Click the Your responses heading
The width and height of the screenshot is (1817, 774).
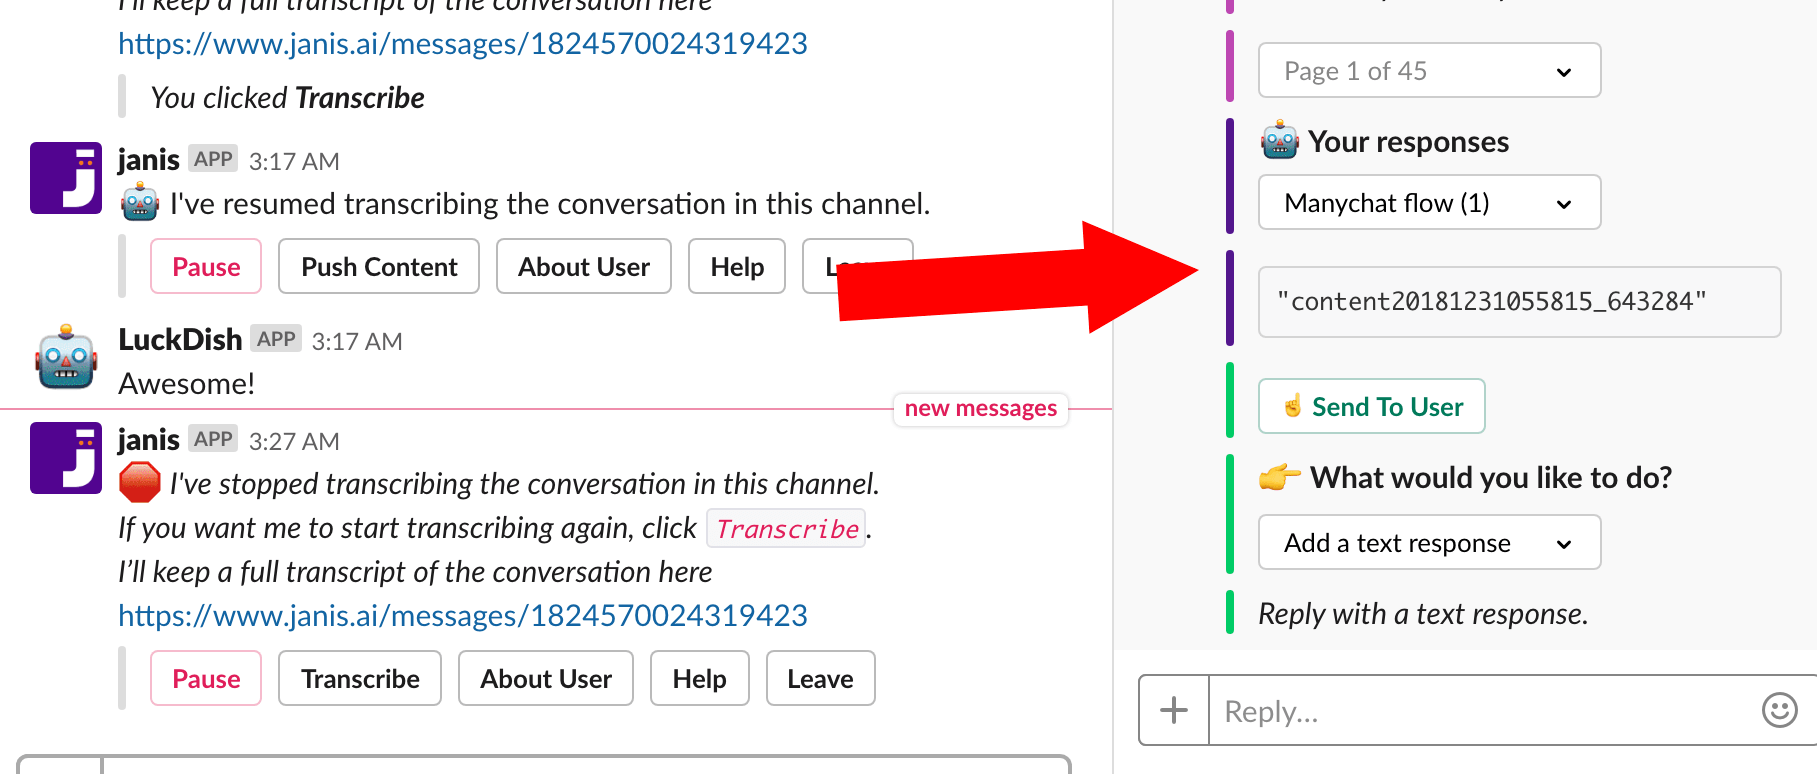pos(1408,141)
